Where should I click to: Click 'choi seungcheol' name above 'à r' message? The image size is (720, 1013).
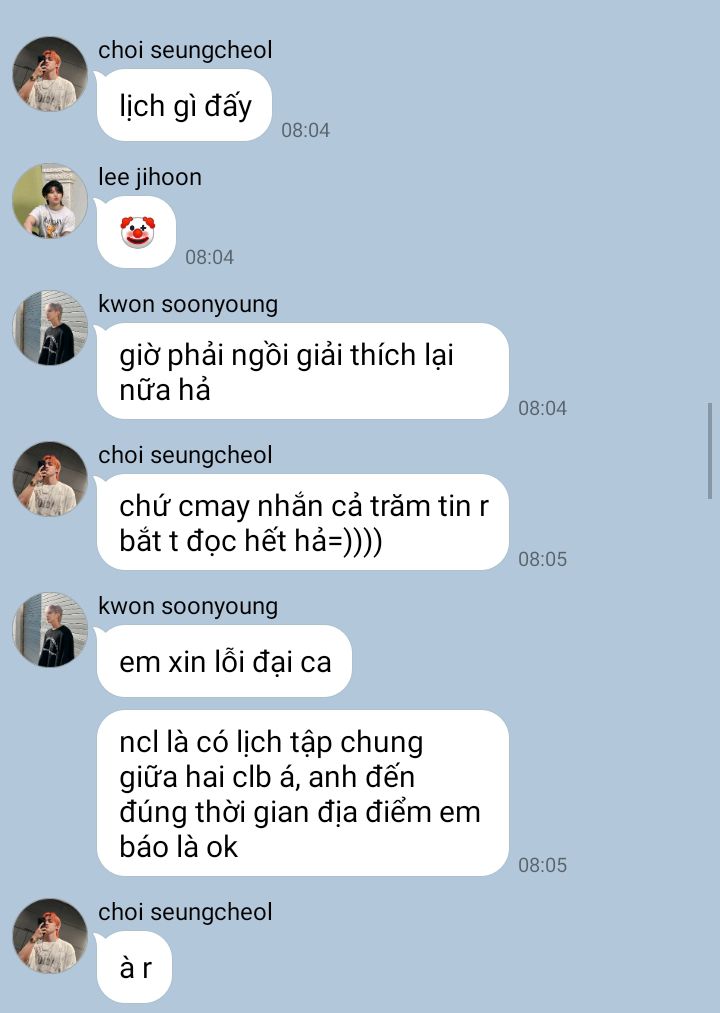185,912
